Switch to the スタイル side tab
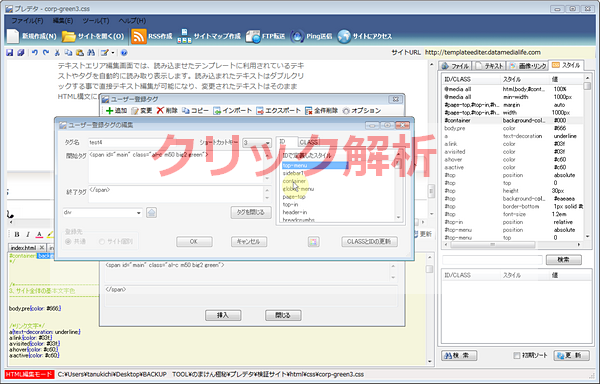600x384 pixels. [x=567, y=65]
